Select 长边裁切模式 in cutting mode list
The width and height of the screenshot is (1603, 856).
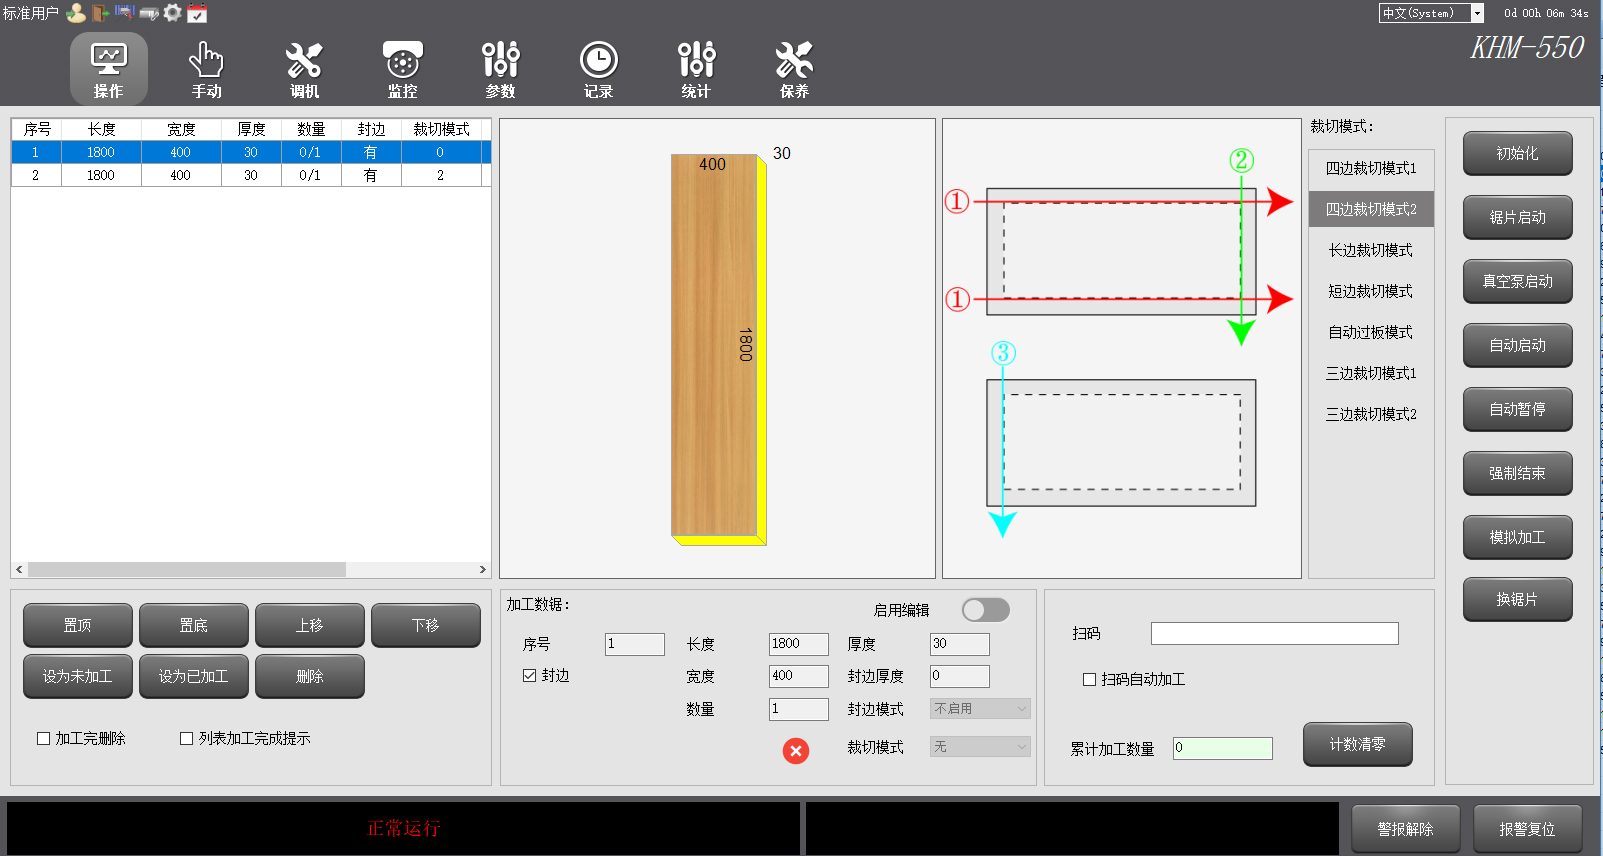coord(1370,250)
